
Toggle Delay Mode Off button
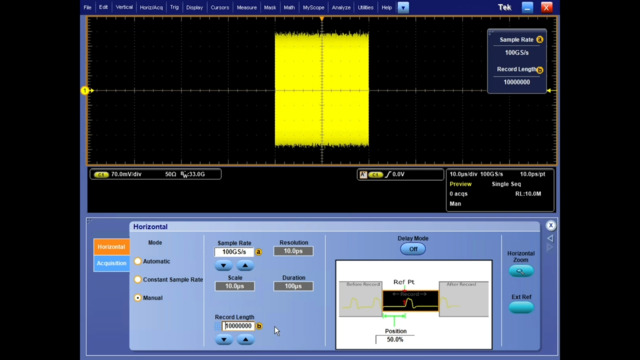(x=413, y=249)
